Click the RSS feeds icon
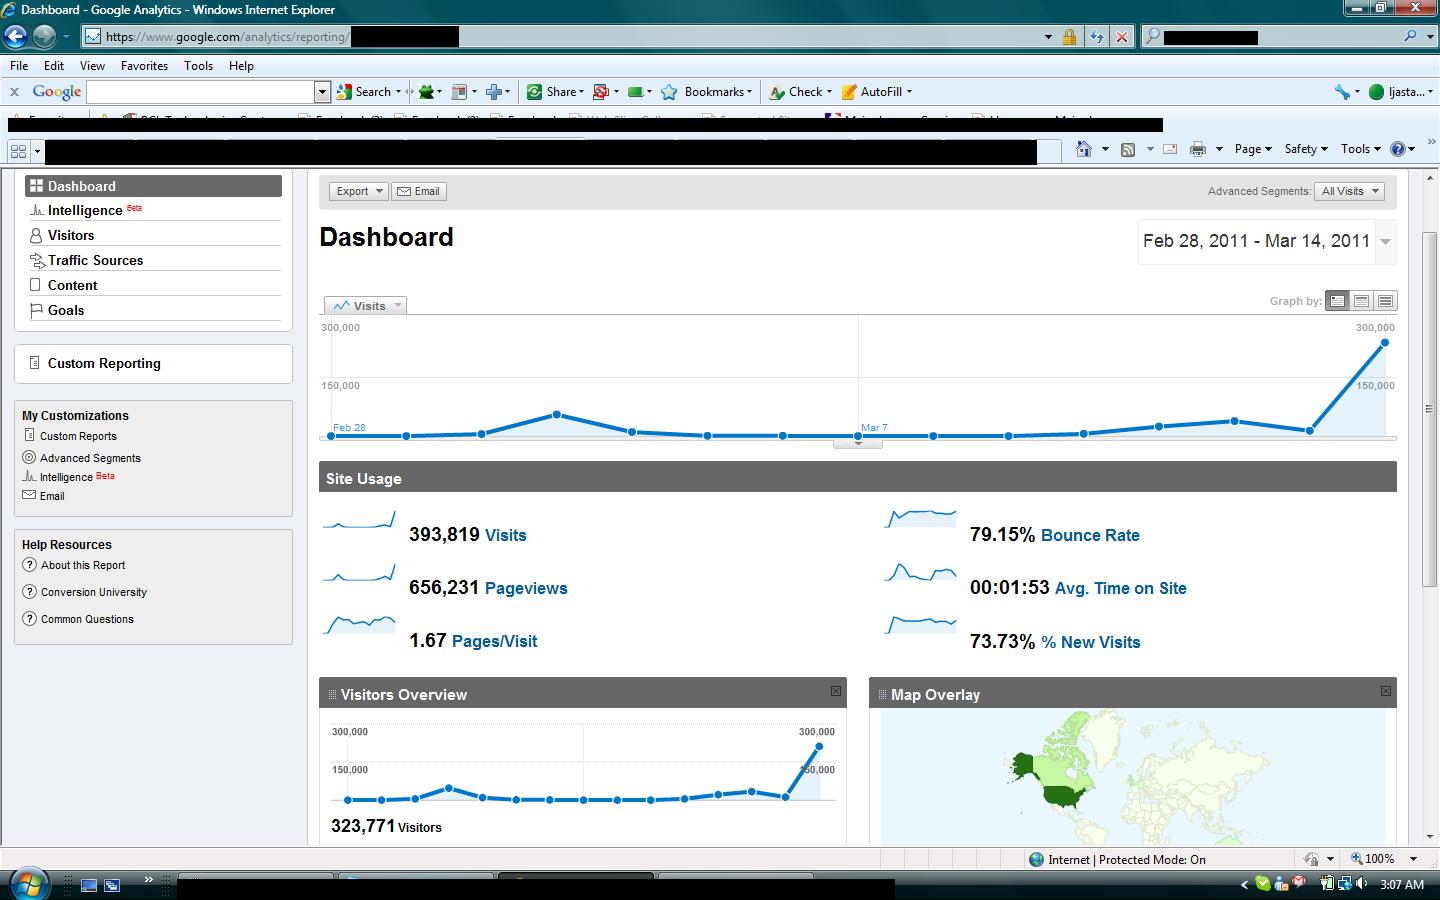Image resolution: width=1440 pixels, height=900 pixels. 1128,149
